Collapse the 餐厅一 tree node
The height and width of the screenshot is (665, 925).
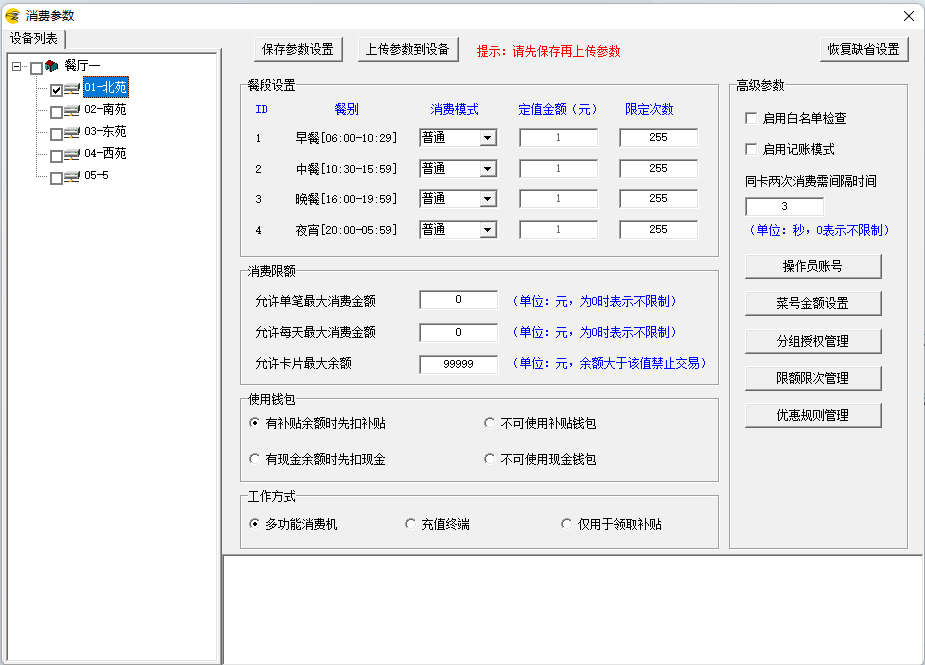click(17, 66)
